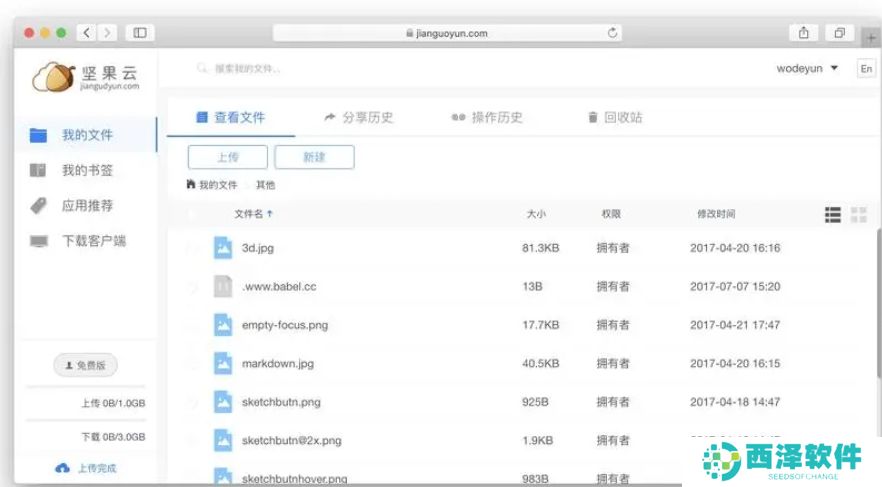Click the Safari share icon
The height and width of the screenshot is (487, 882).
804,33
